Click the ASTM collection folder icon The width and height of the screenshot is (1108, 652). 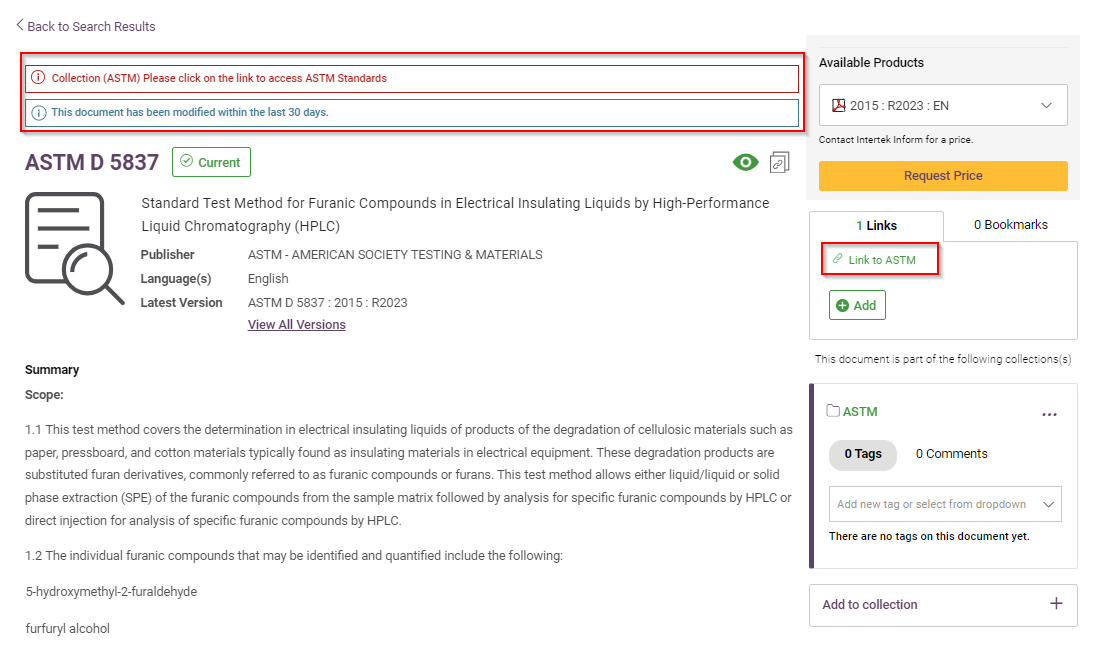click(x=833, y=411)
